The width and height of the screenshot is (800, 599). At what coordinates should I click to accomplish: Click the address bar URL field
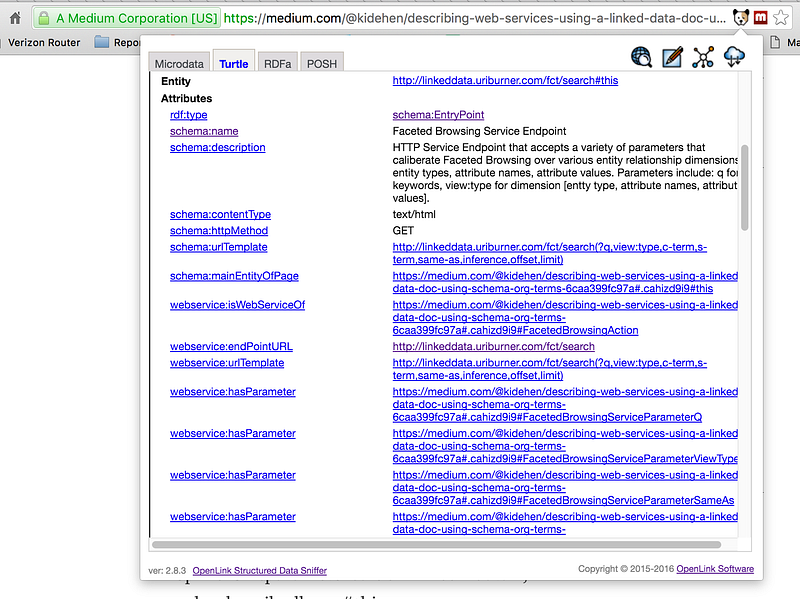tap(474, 18)
